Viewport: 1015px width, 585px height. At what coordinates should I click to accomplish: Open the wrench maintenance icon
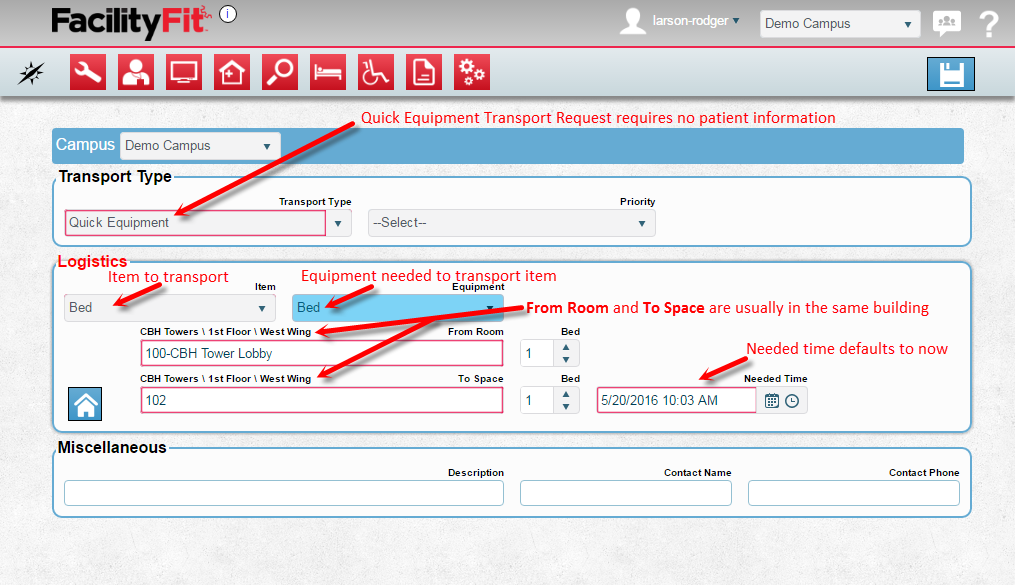[x=88, y=72]
